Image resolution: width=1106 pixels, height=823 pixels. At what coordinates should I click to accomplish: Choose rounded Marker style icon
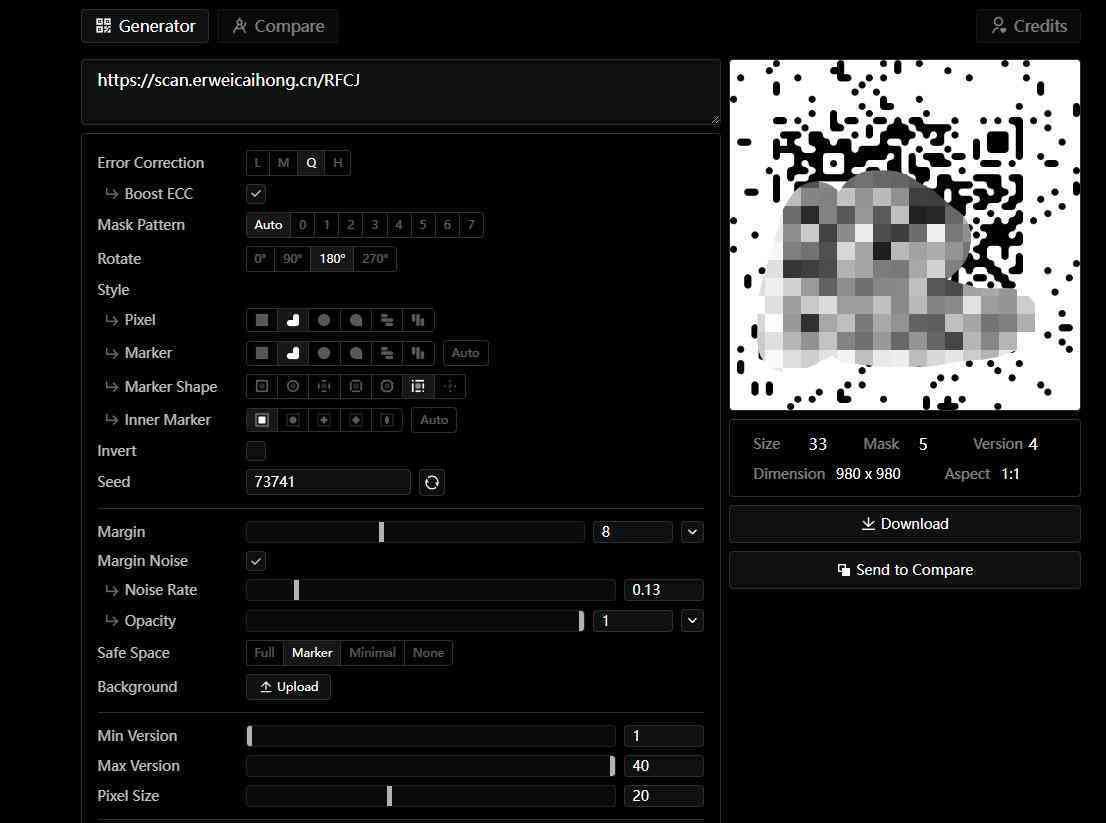(293, 353)
